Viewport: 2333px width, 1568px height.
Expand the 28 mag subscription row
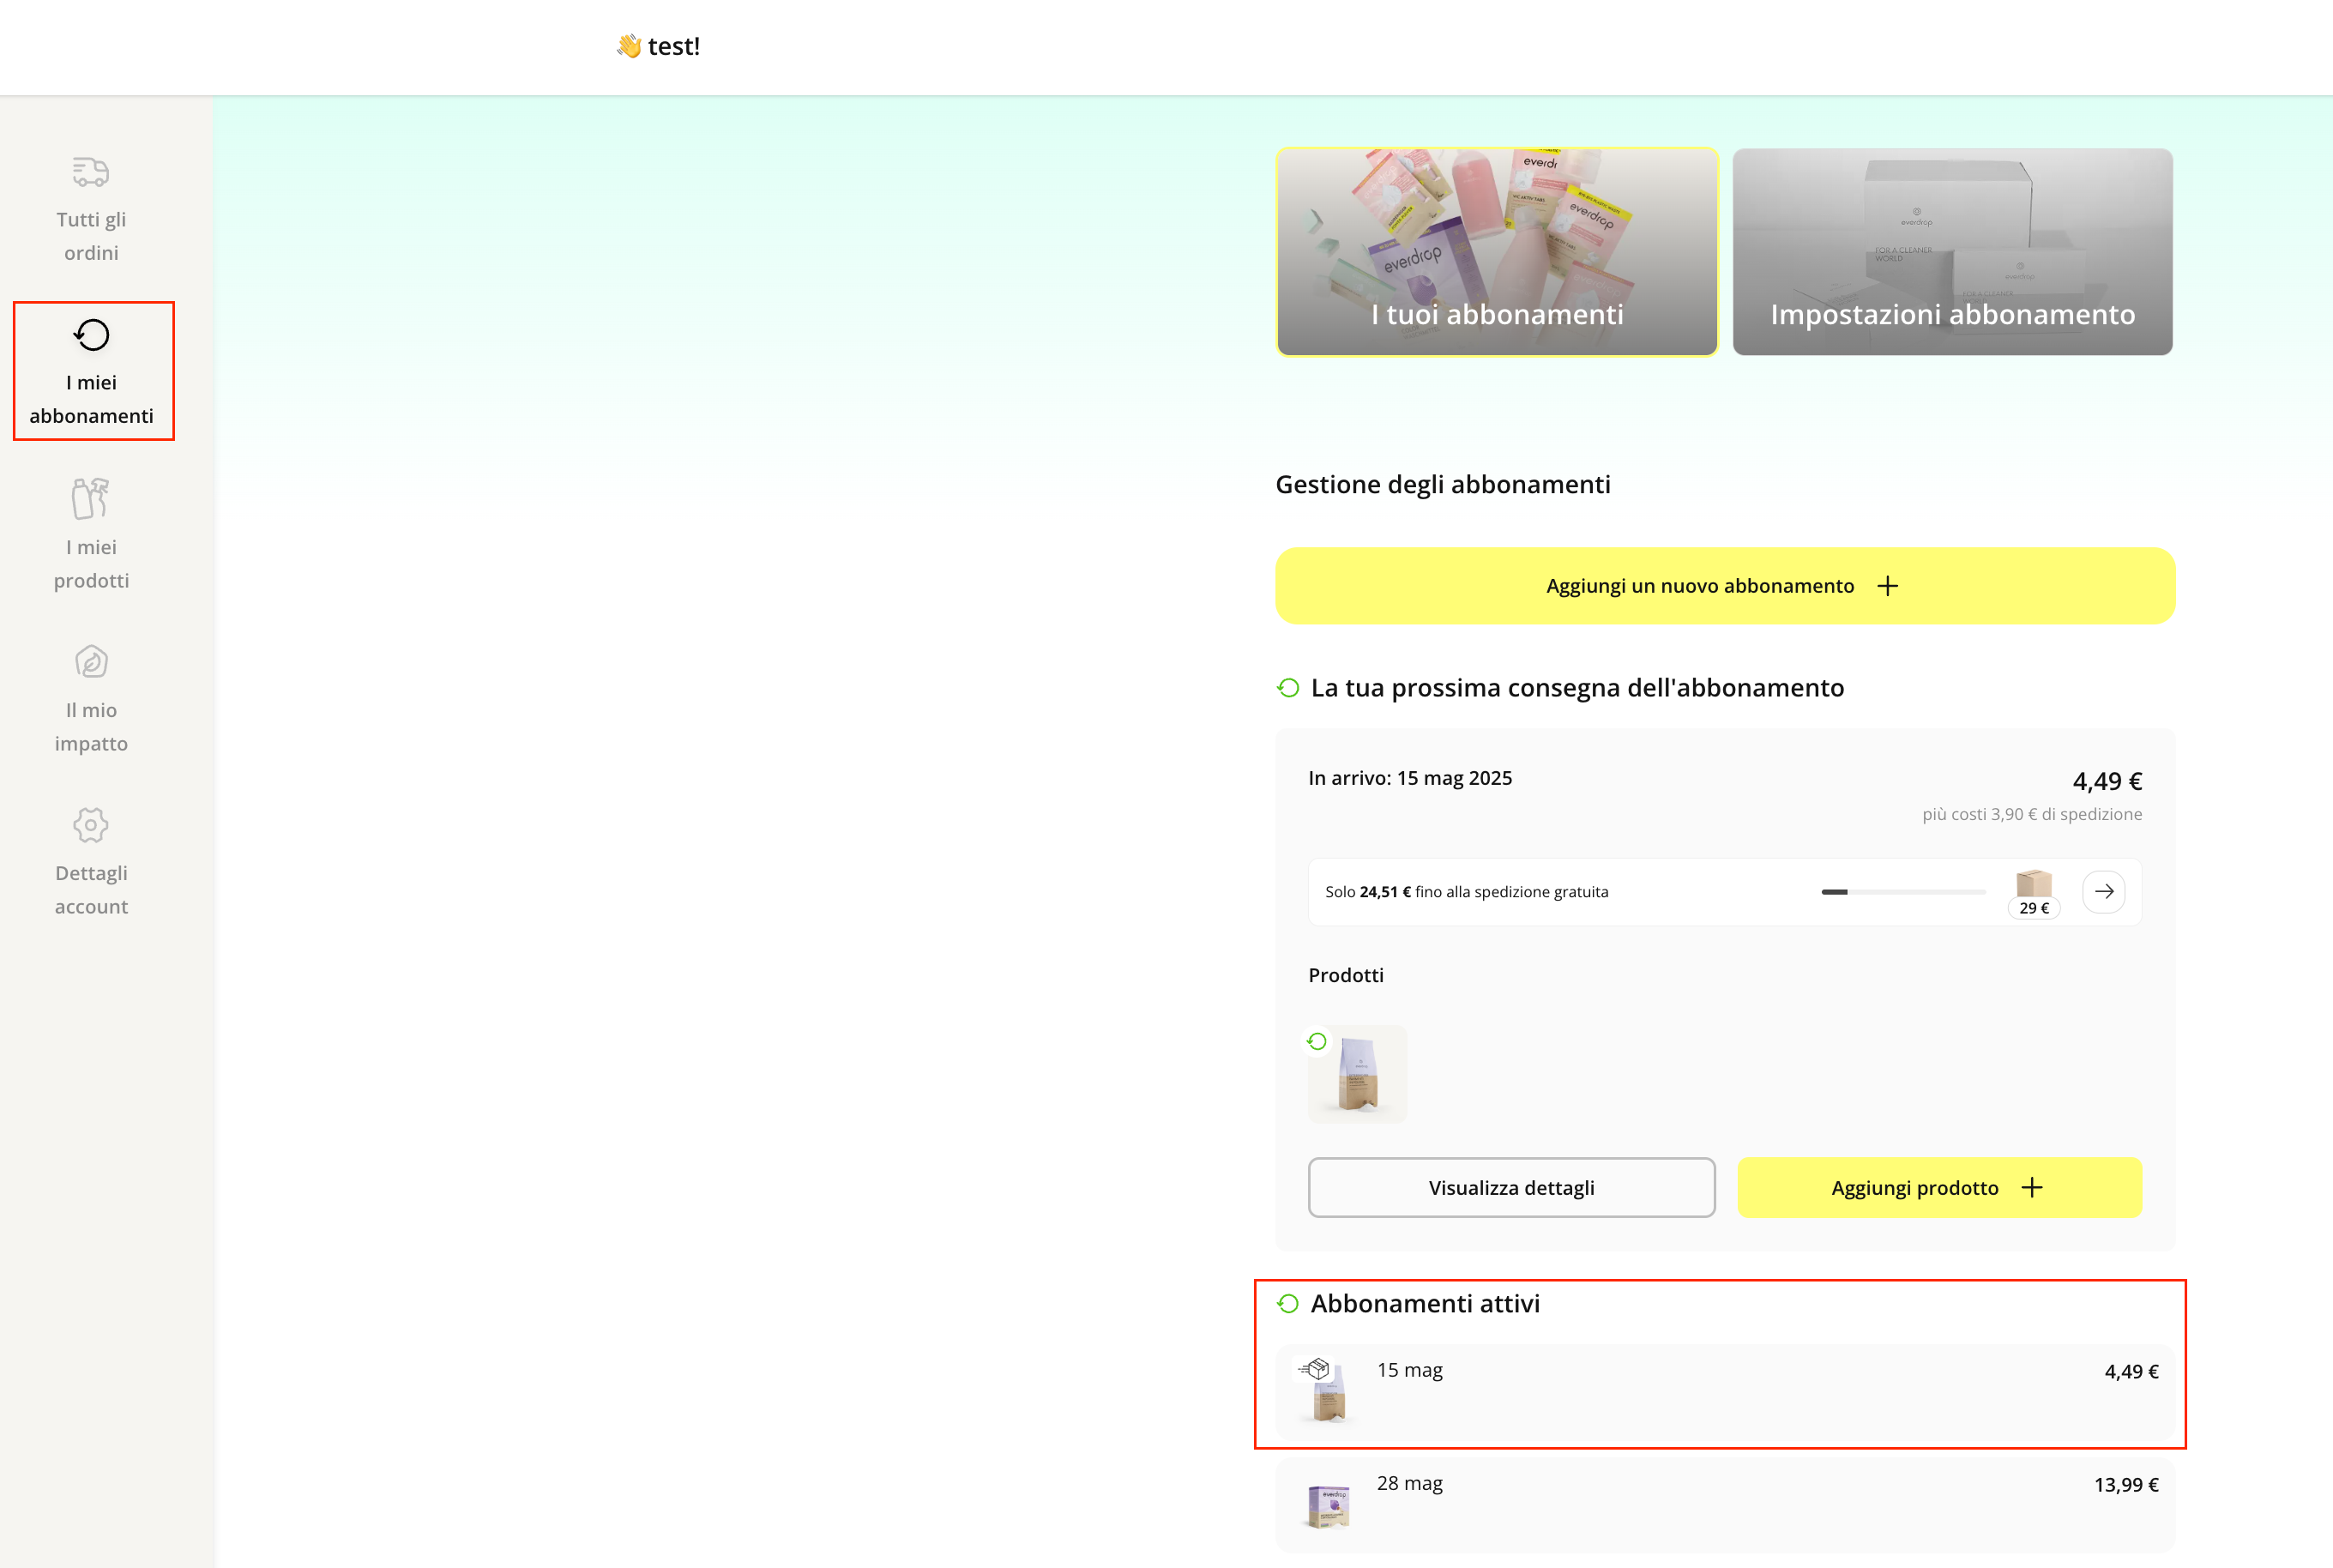(1724, 1504)
